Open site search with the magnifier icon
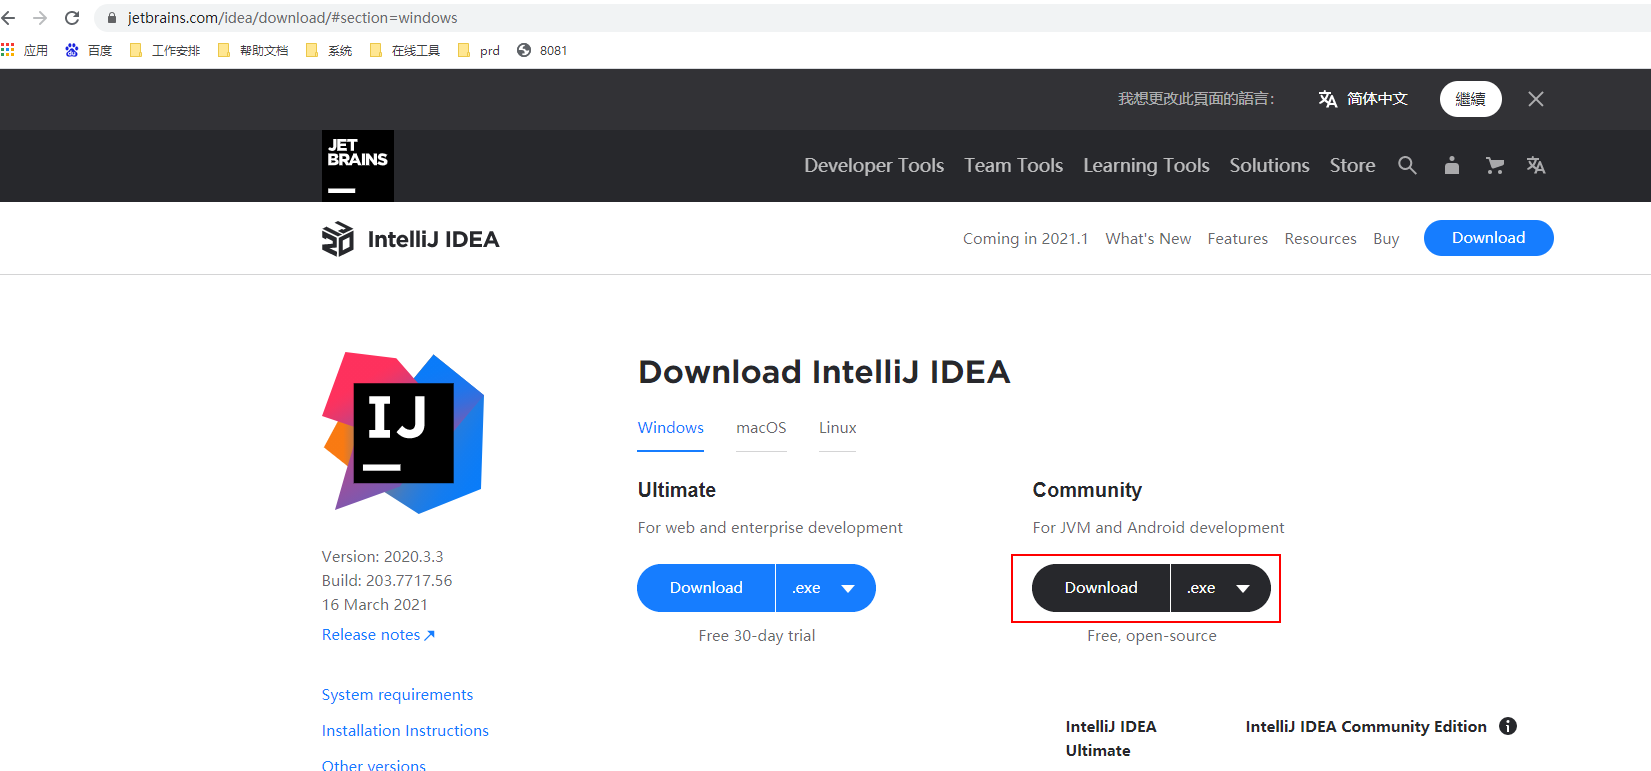 click(1407, 165)
